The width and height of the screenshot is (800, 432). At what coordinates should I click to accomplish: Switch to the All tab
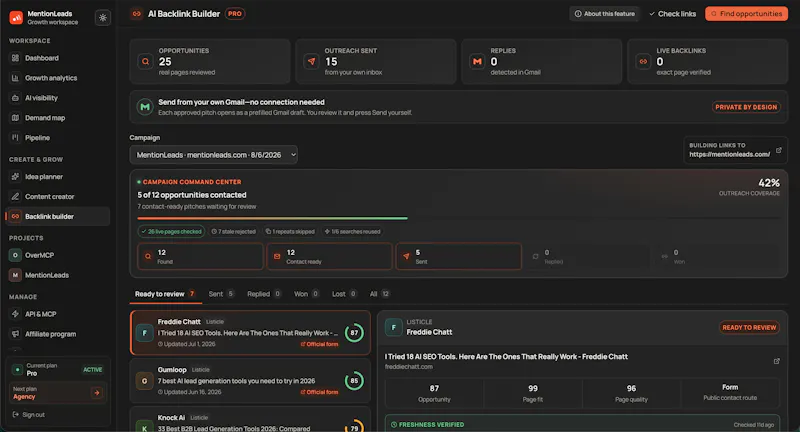click(380, 294)
